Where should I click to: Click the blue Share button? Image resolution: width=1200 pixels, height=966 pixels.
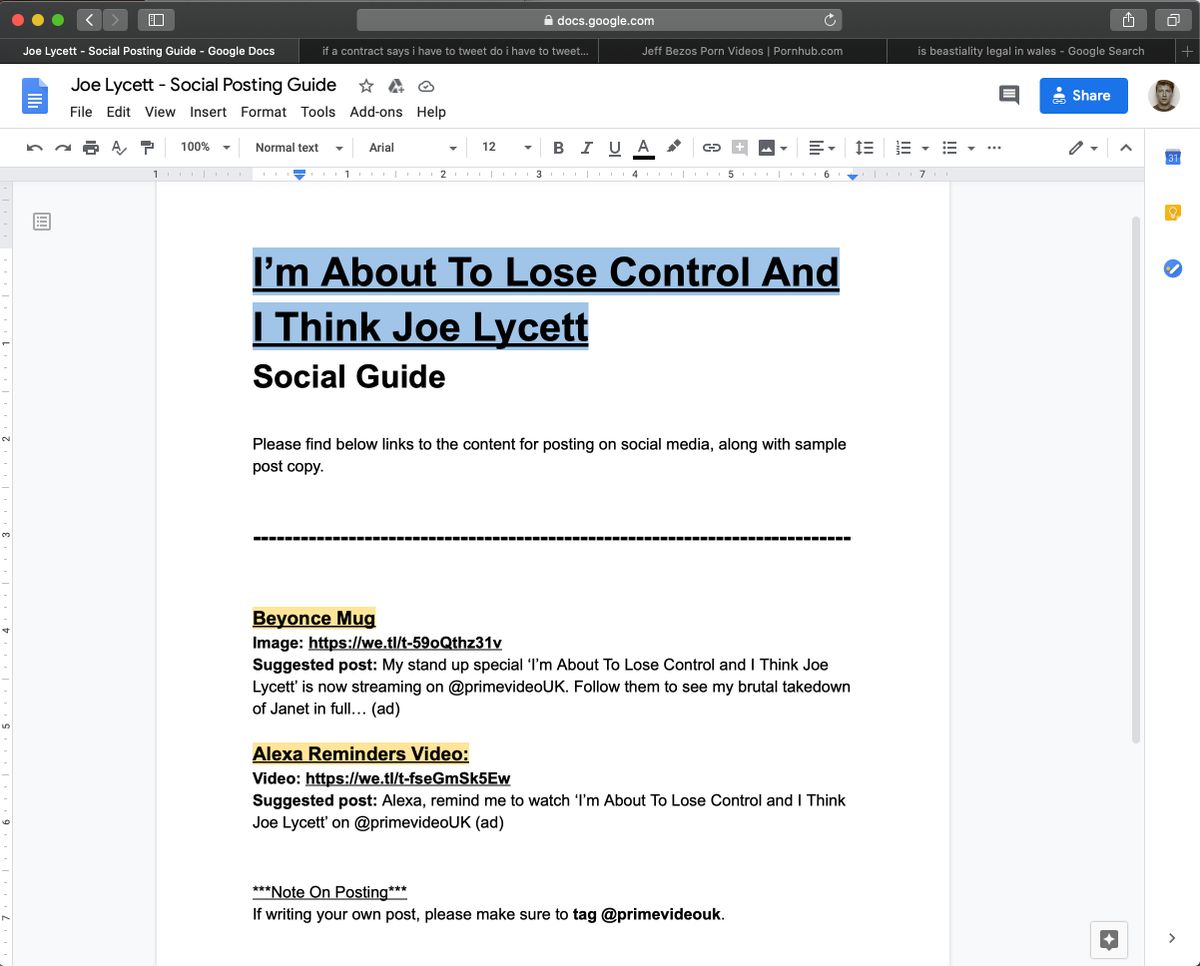[x=1083, y=96]
